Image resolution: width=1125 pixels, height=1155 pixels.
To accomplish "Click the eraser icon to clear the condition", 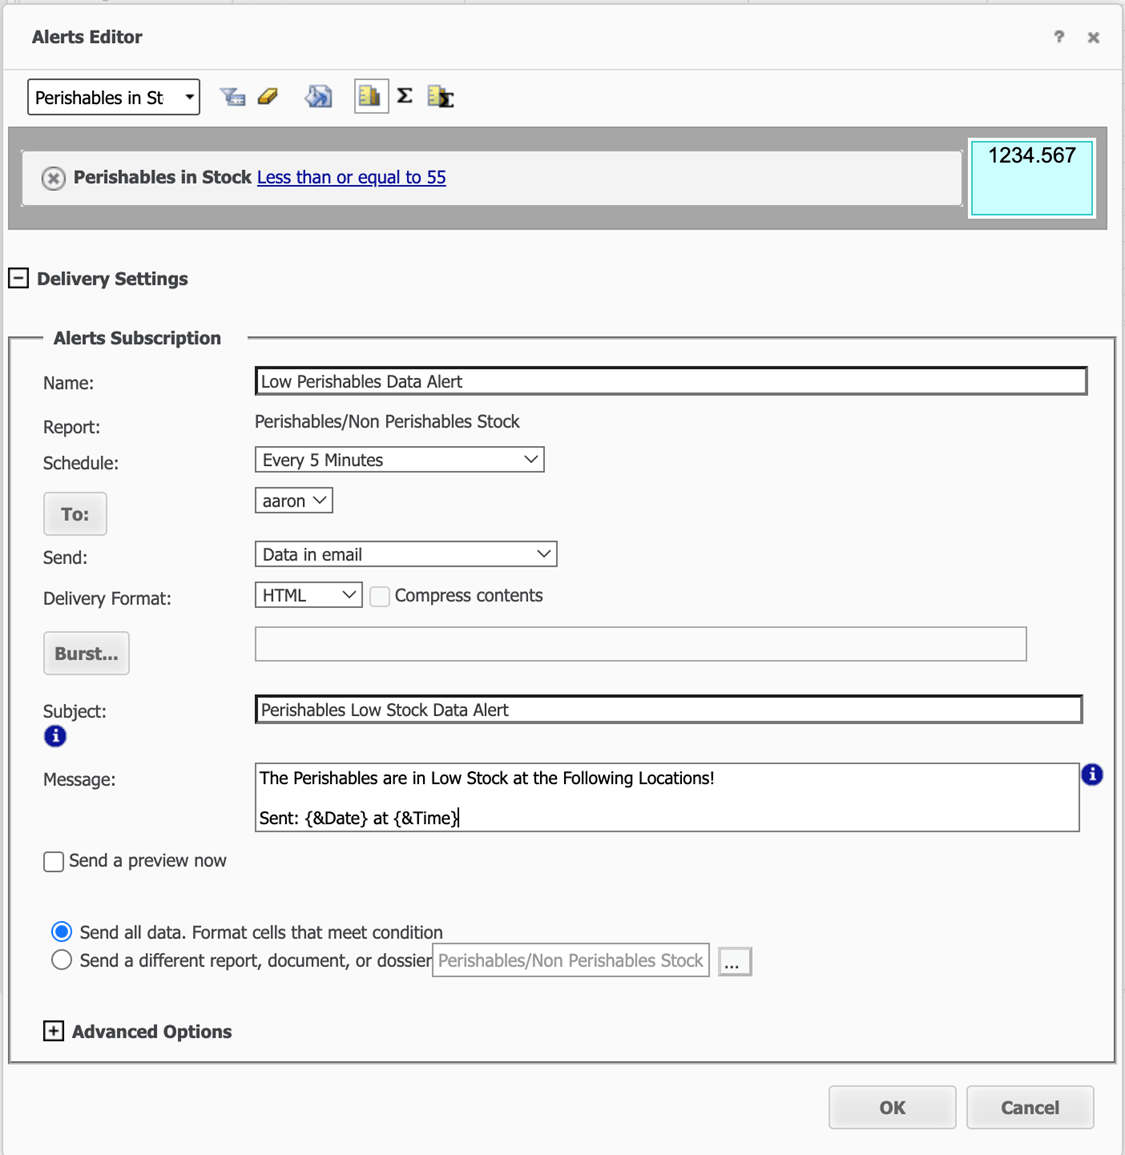I will (268, 97).
